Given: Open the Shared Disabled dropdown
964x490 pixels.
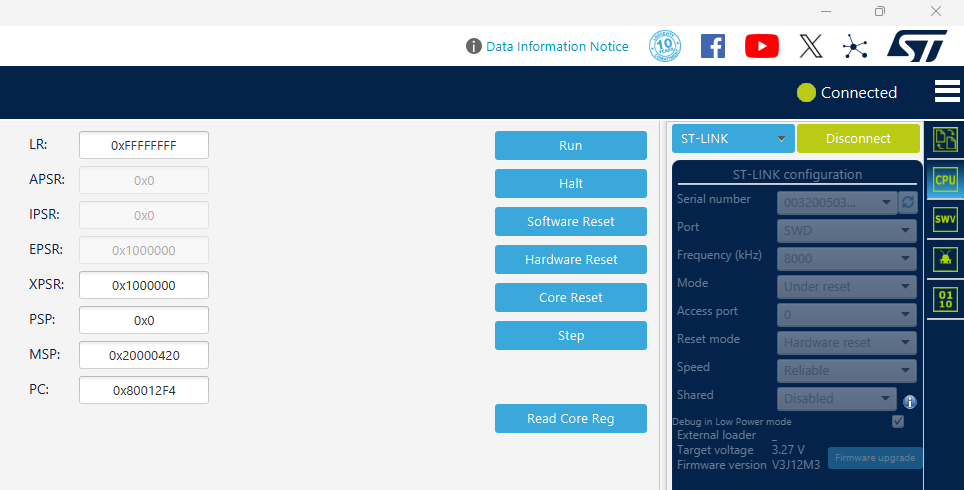Looking at the screenshot, I should pyautogui.click(x=837, y=398).
